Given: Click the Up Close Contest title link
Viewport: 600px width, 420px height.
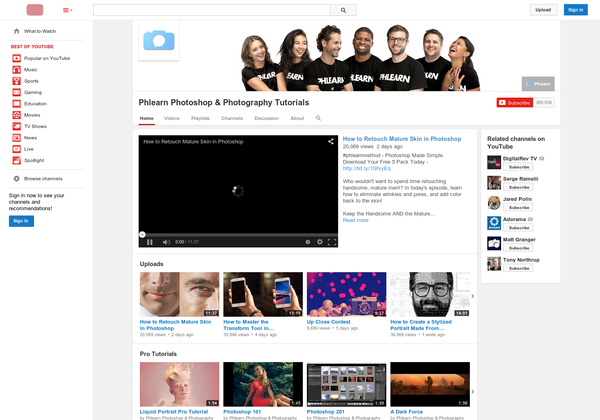Looking at the screenshot, I should pos(328,322).
